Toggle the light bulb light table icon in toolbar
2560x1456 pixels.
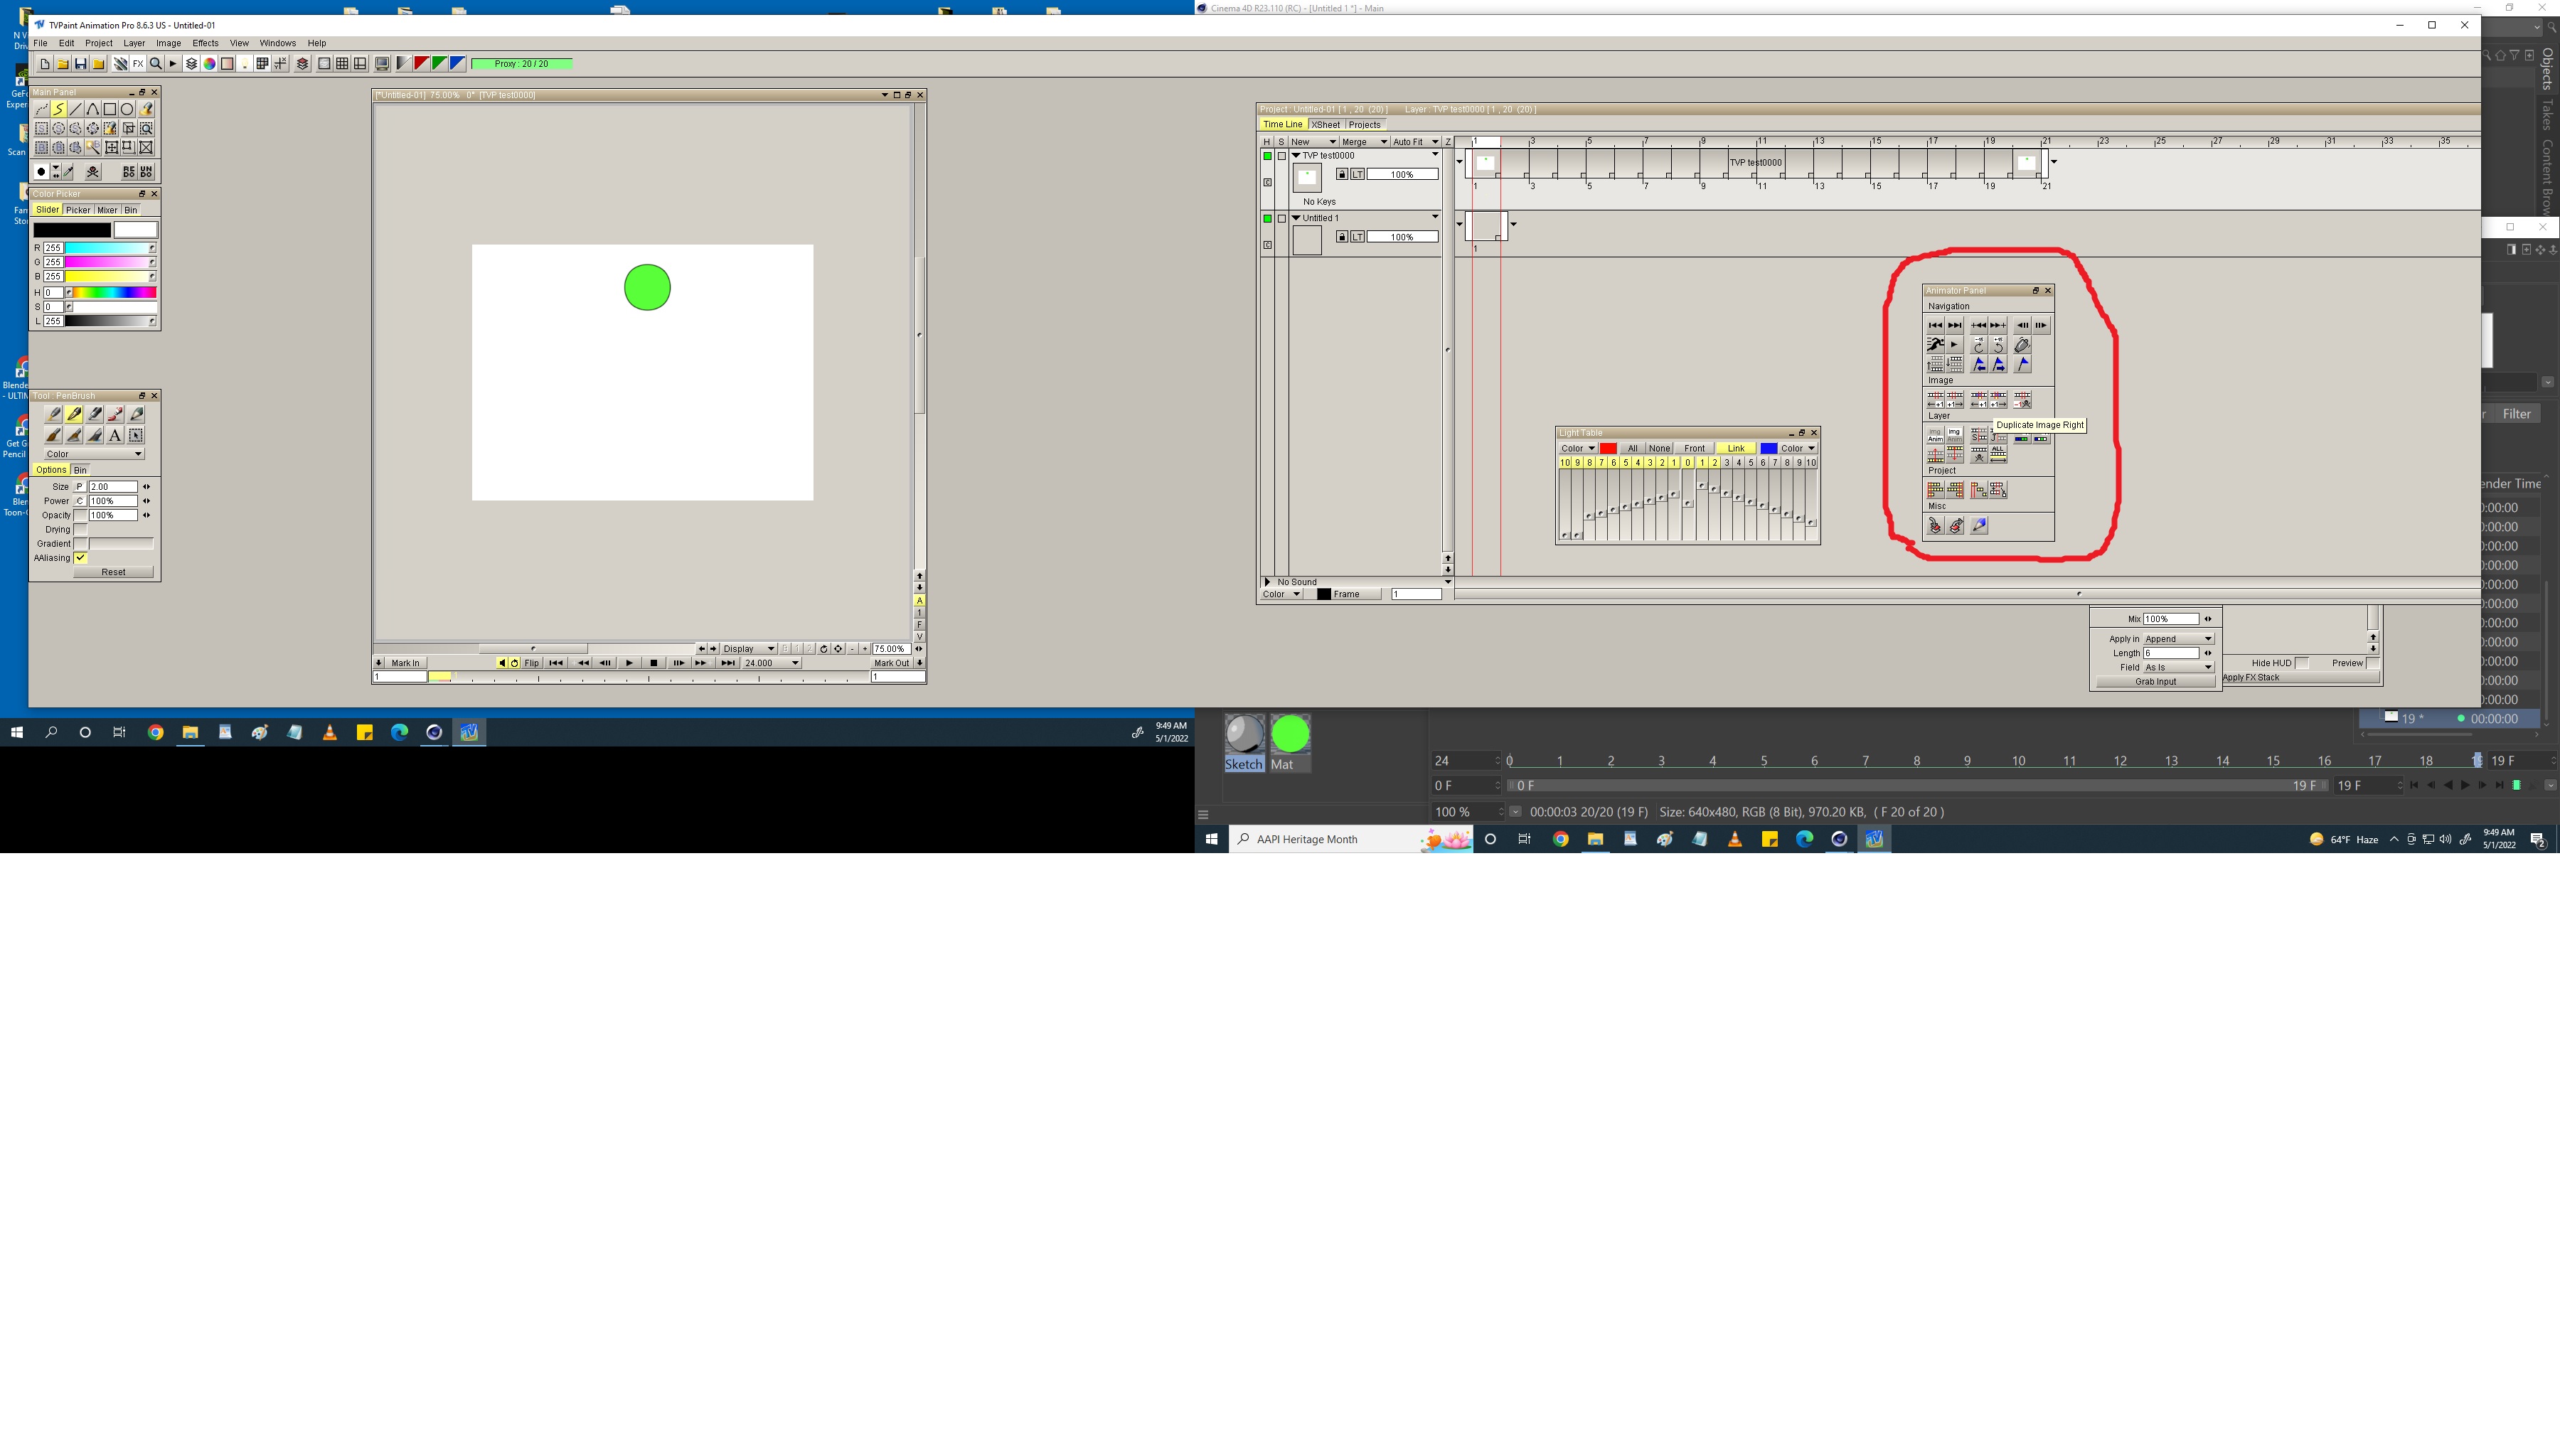(x=245, y=64)
